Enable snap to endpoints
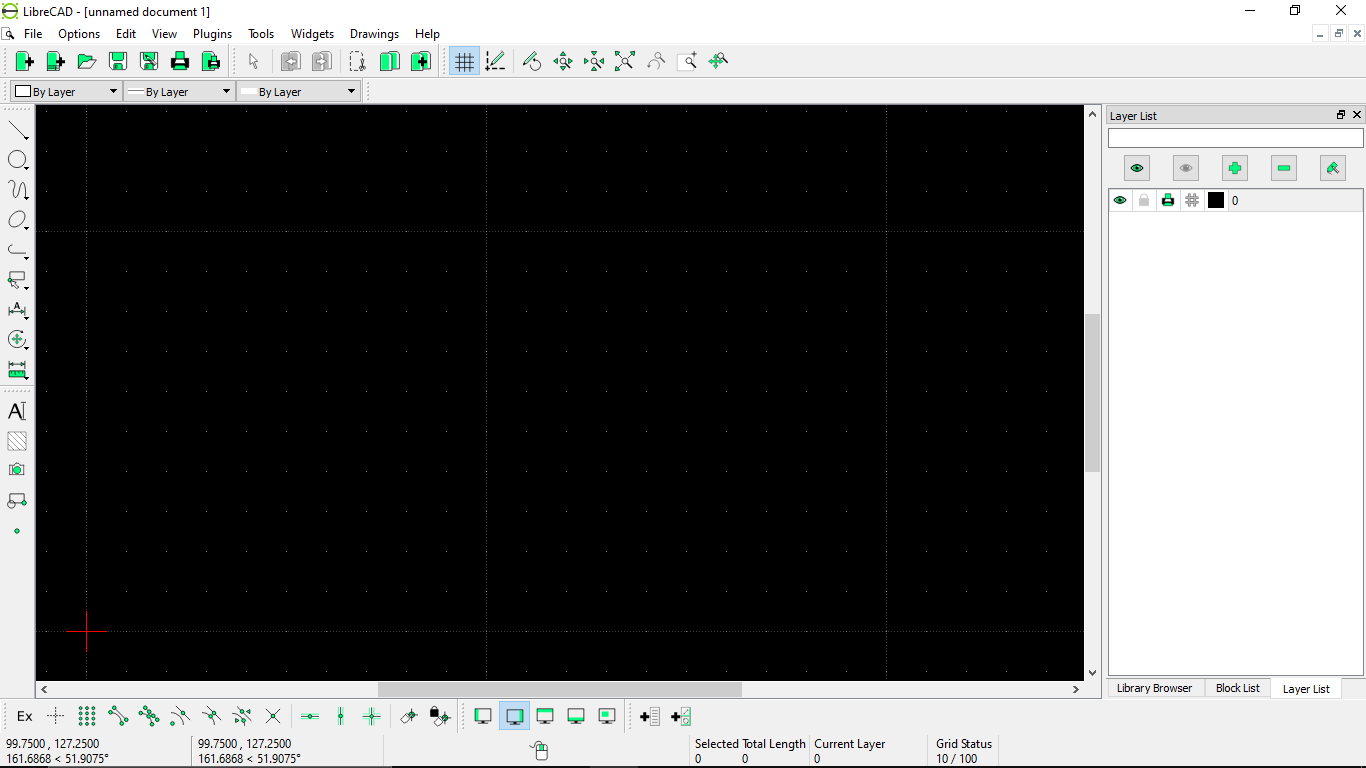 [x=119, y=716]
